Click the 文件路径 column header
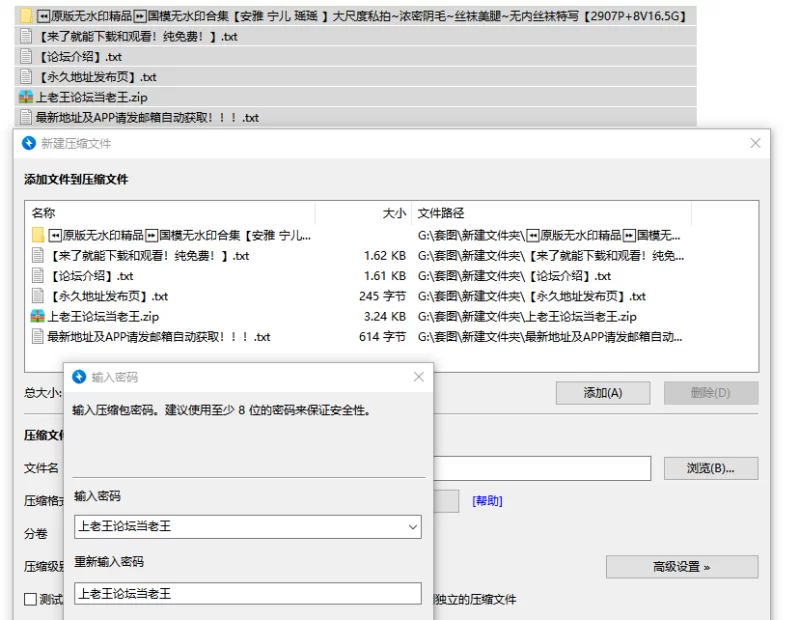This screenshot has width=800, height=620. click(441, 213)
